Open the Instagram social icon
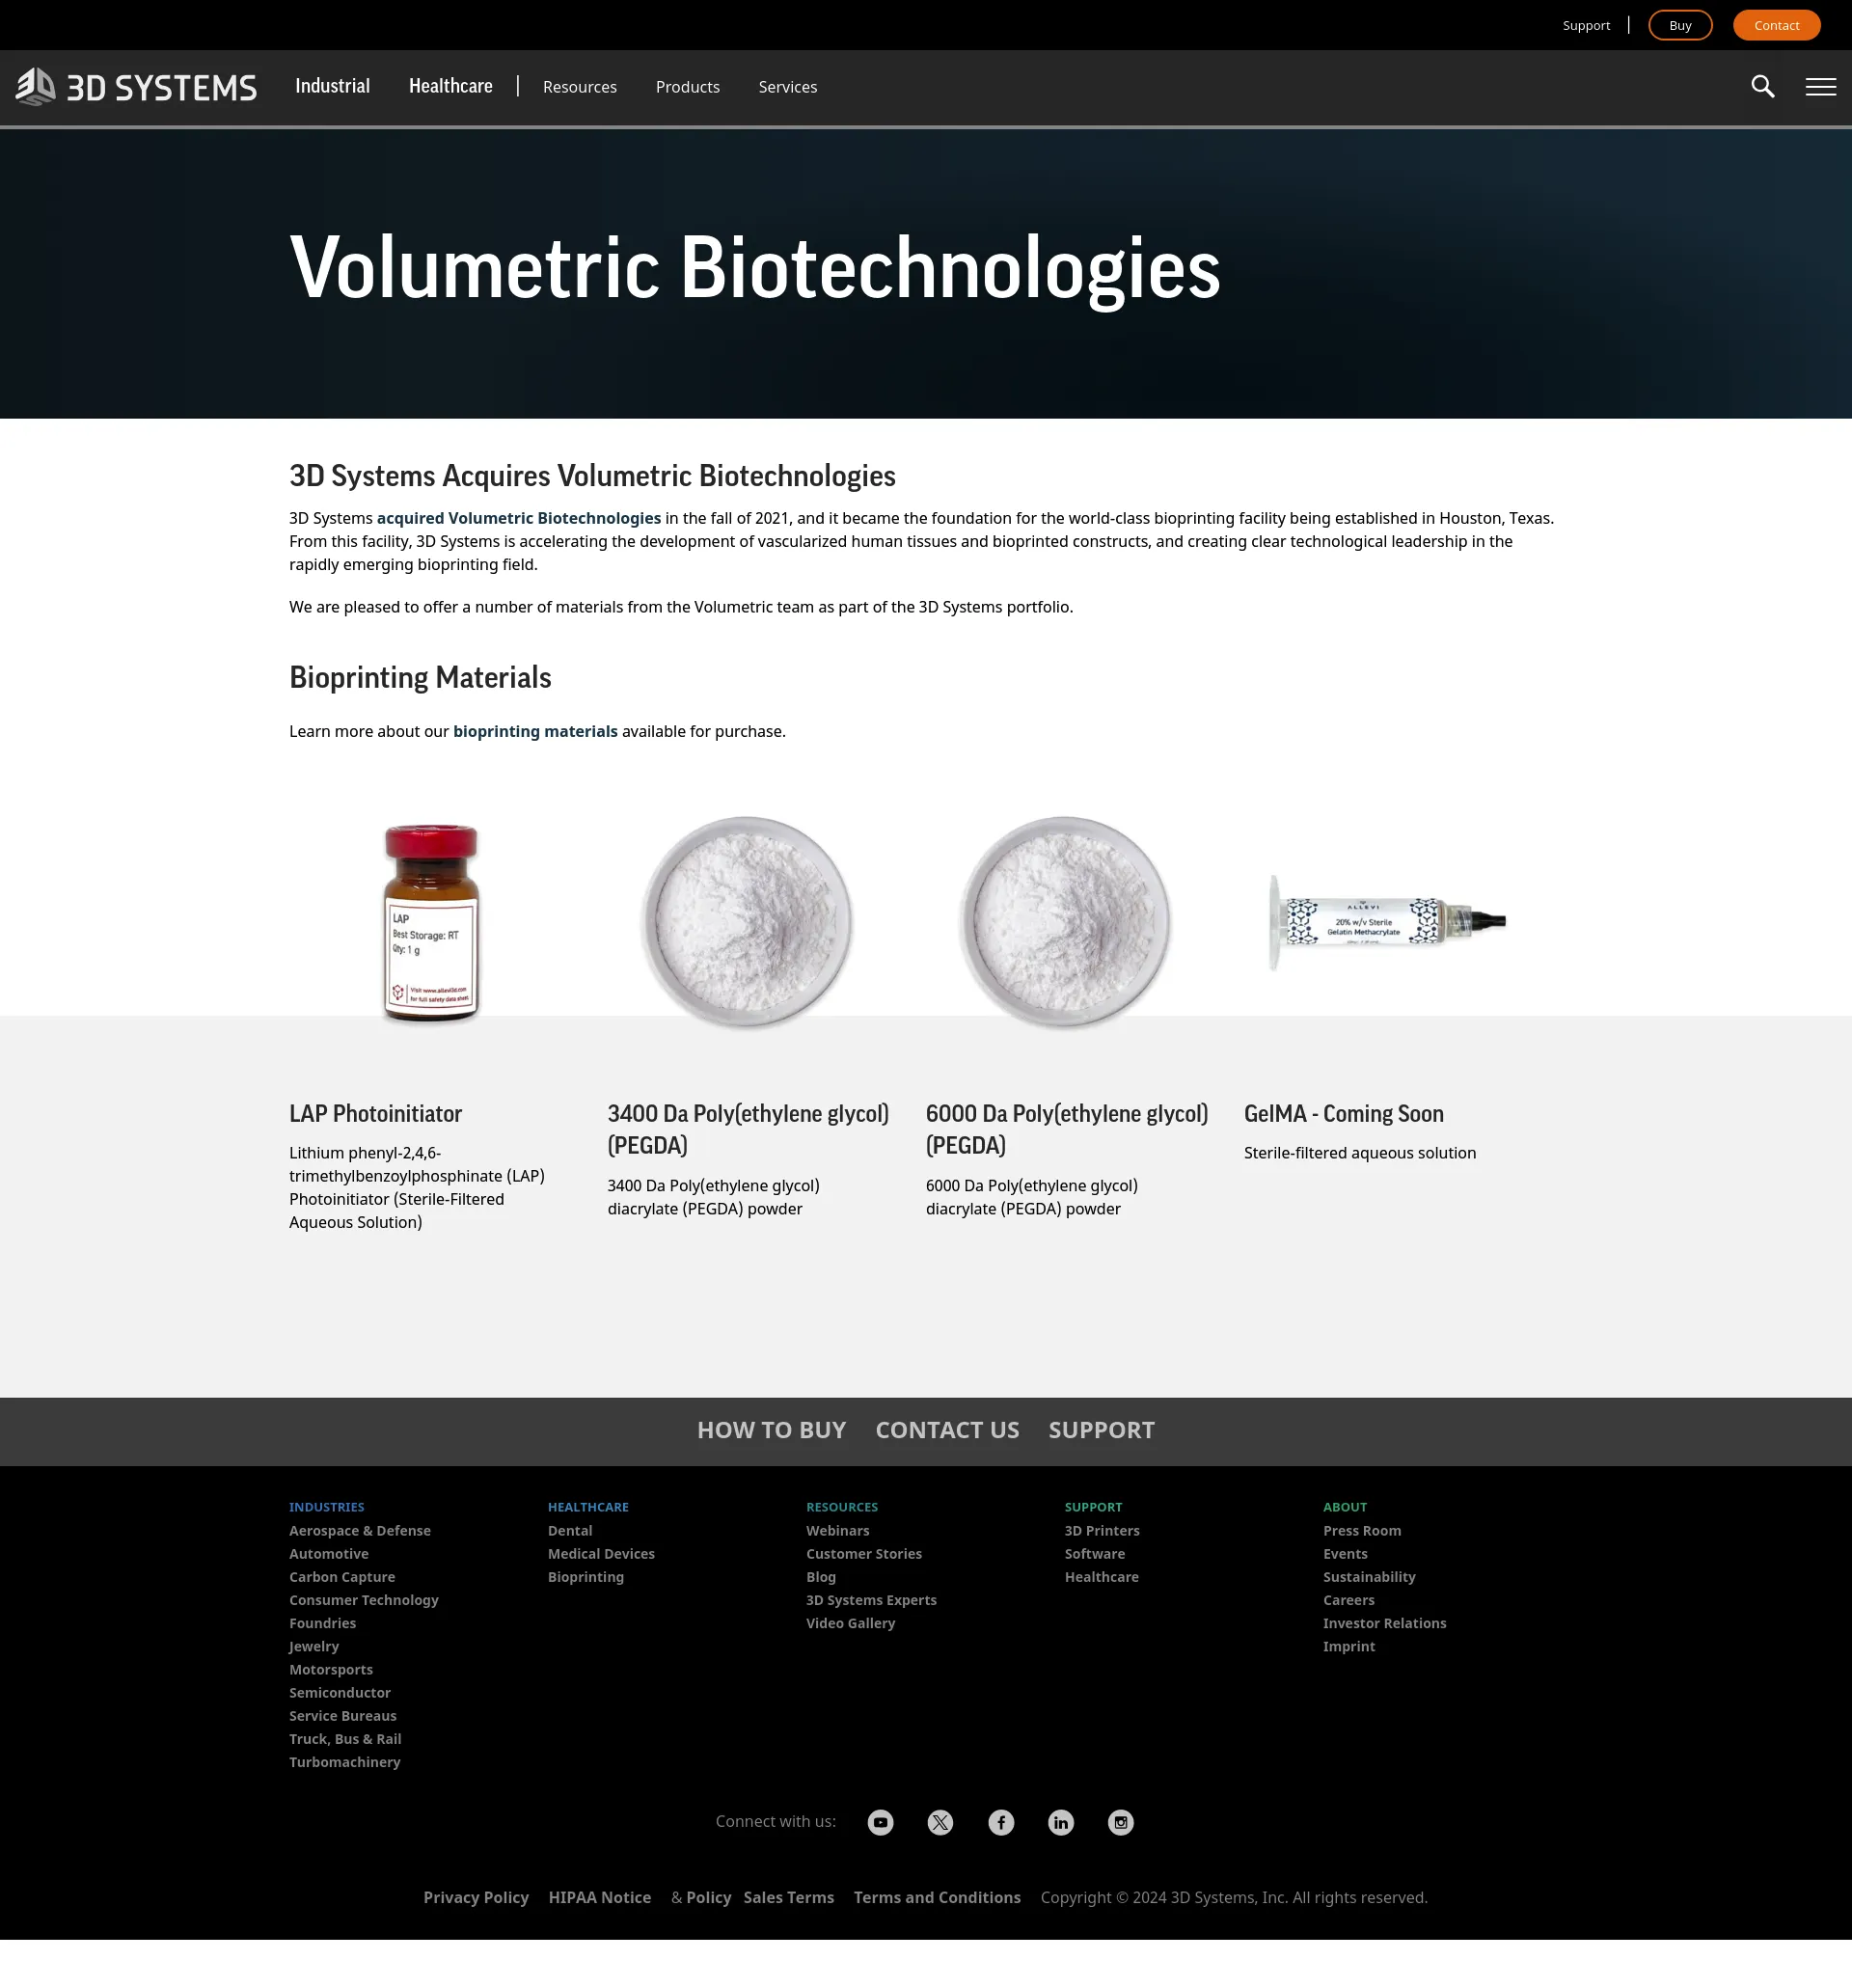Image resolution: width=1852 pixels, height=1988 pixels. (x=1121, y=1822)
